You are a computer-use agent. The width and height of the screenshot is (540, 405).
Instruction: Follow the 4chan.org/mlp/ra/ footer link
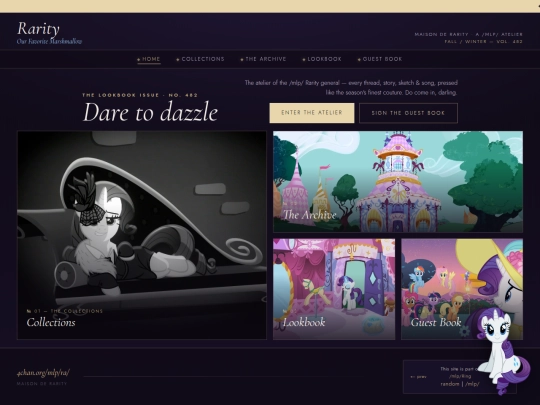point(43,373)
